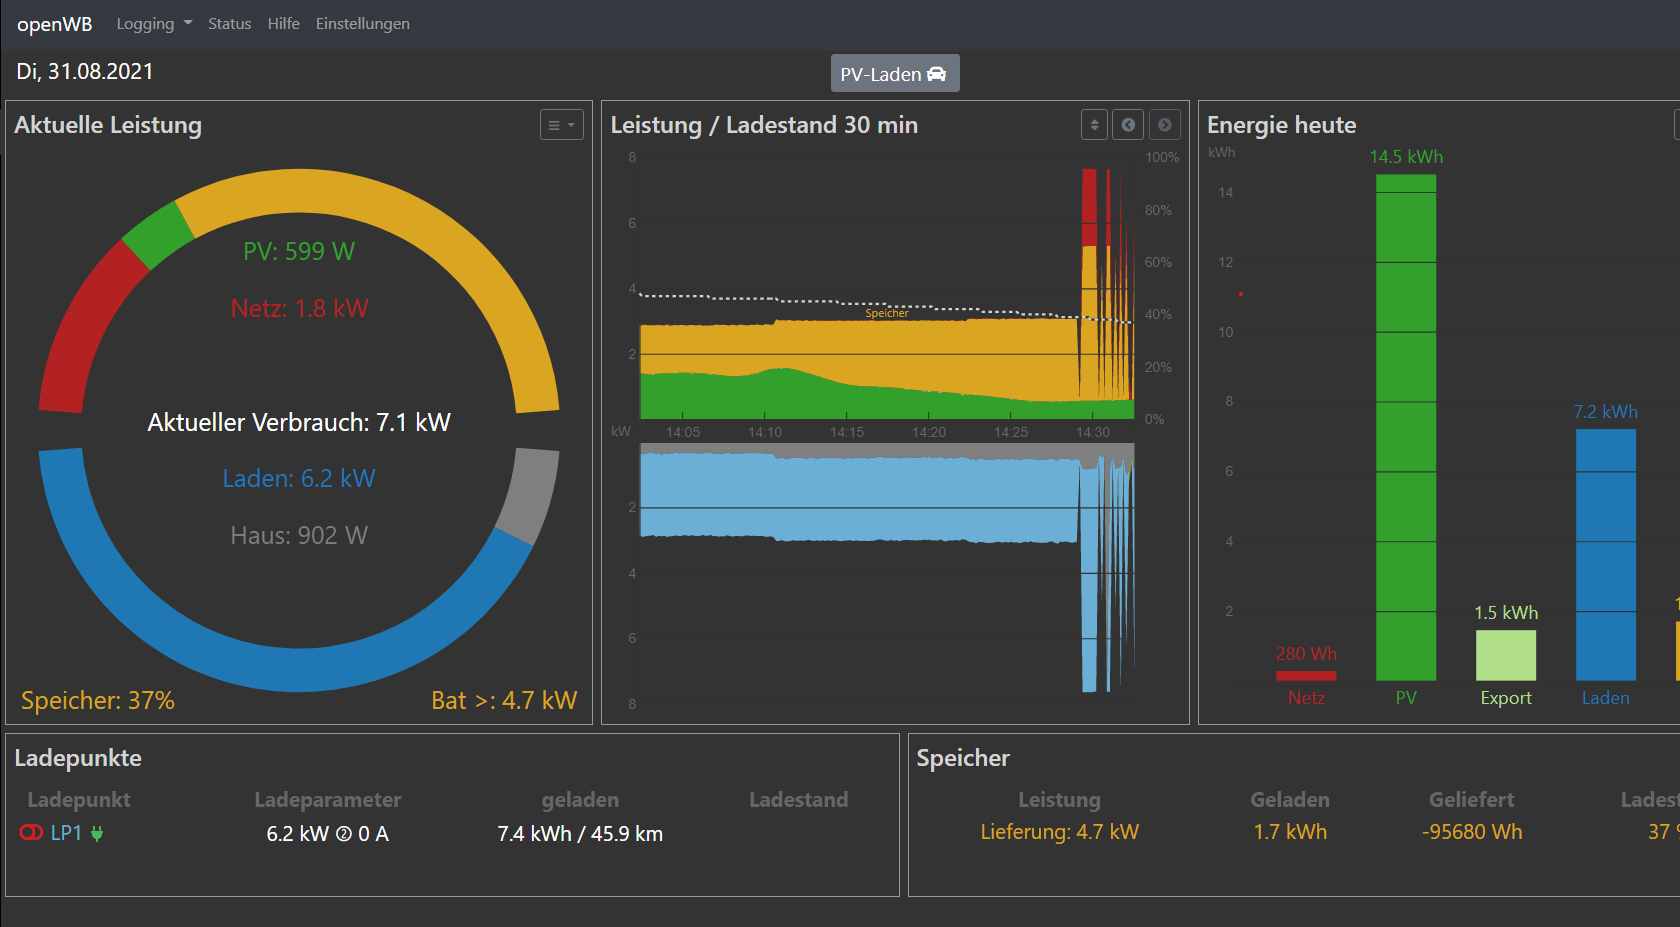The height and width of the screenshot is (927, 1680).
Task: Shift the power graph back in time
Action: pos(1128,125)
